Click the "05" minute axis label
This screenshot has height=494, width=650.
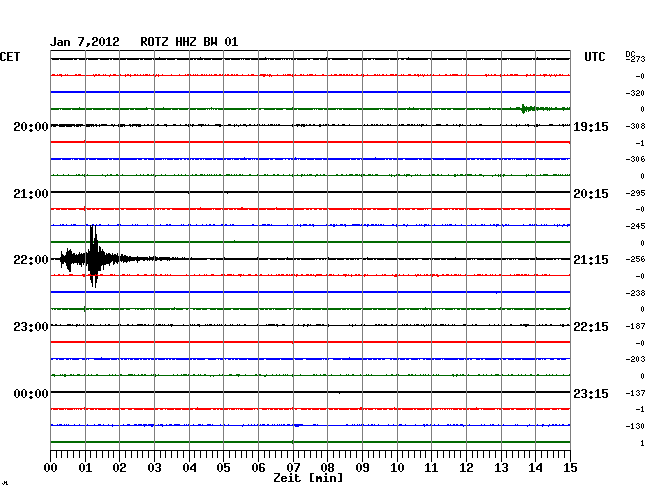coord(223,468)
